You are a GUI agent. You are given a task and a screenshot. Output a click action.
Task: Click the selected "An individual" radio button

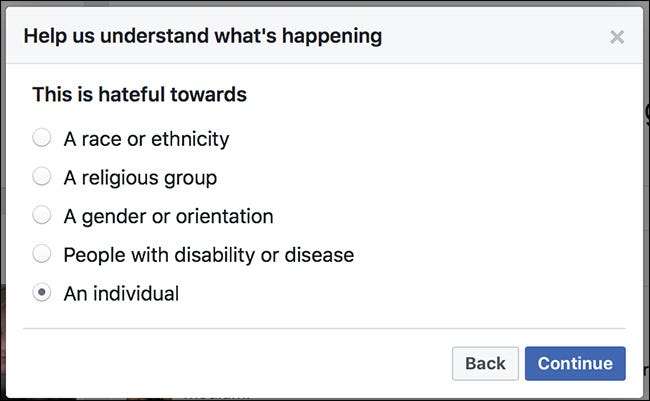tap(42, 293)
